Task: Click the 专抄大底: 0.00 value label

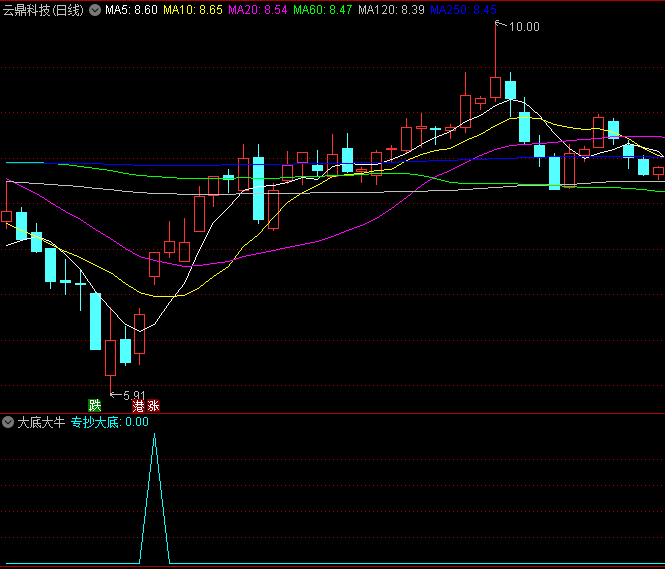Action: pos(109,422)
